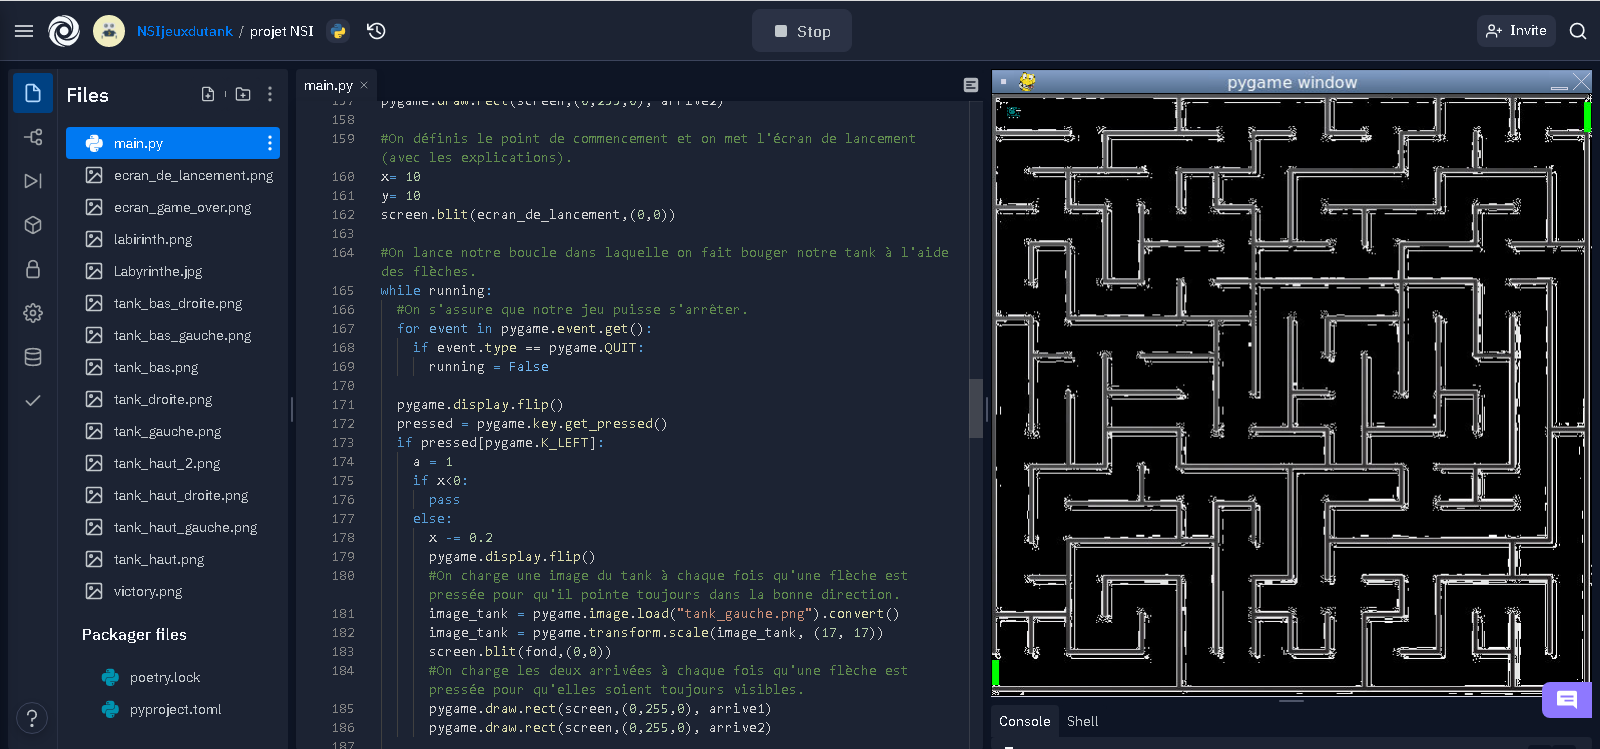Open ecran_de_lancement.png file
This screenshot has width=1600, height=749.
pos(173,175)
